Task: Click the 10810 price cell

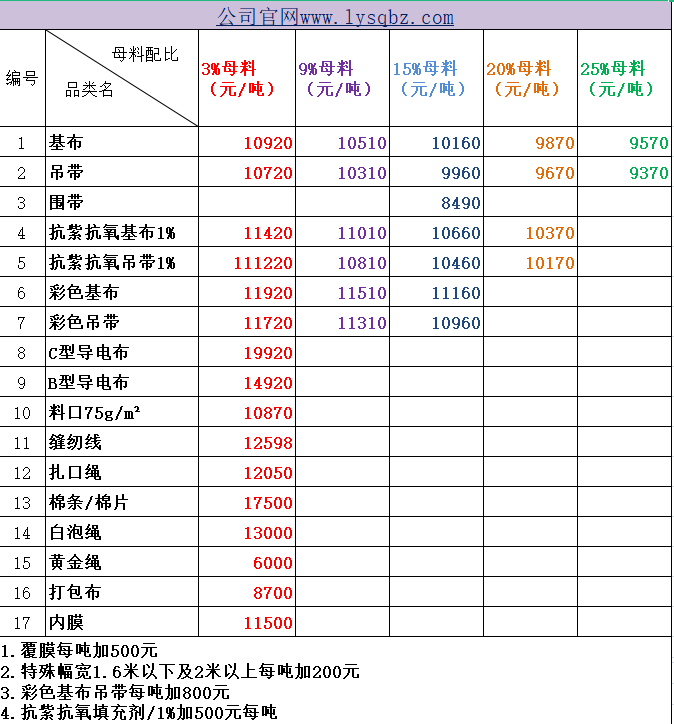Action: (x=343, y=262)
